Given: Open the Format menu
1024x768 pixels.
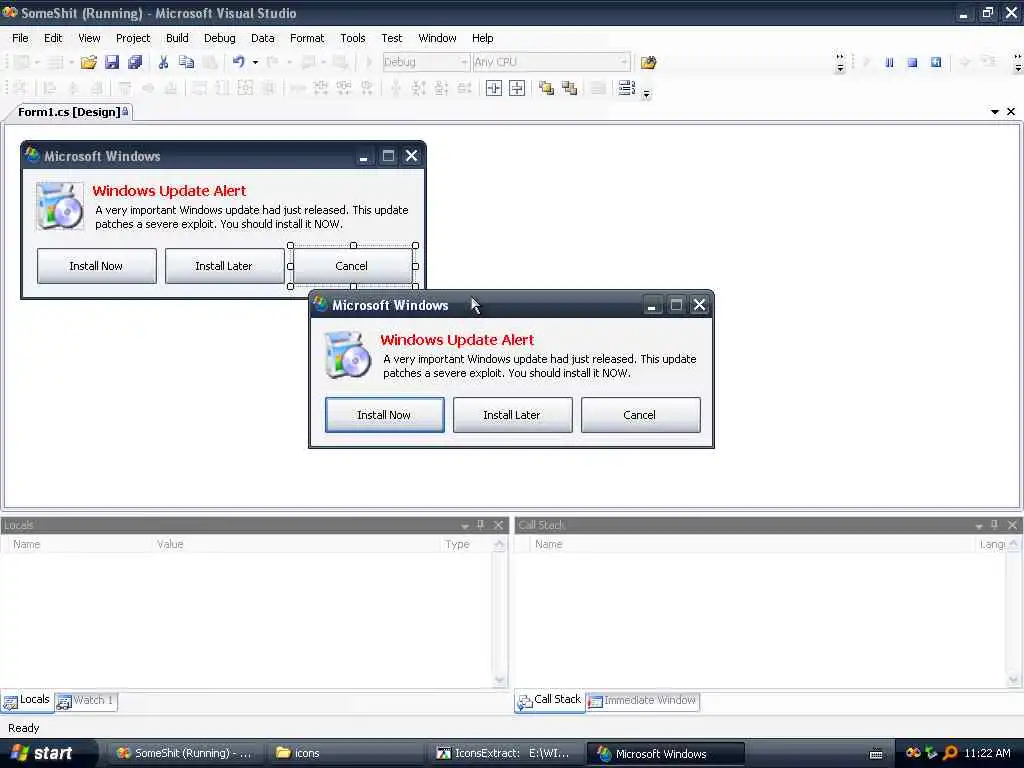Looking at the screenshot, I should (x=307, y=38).
